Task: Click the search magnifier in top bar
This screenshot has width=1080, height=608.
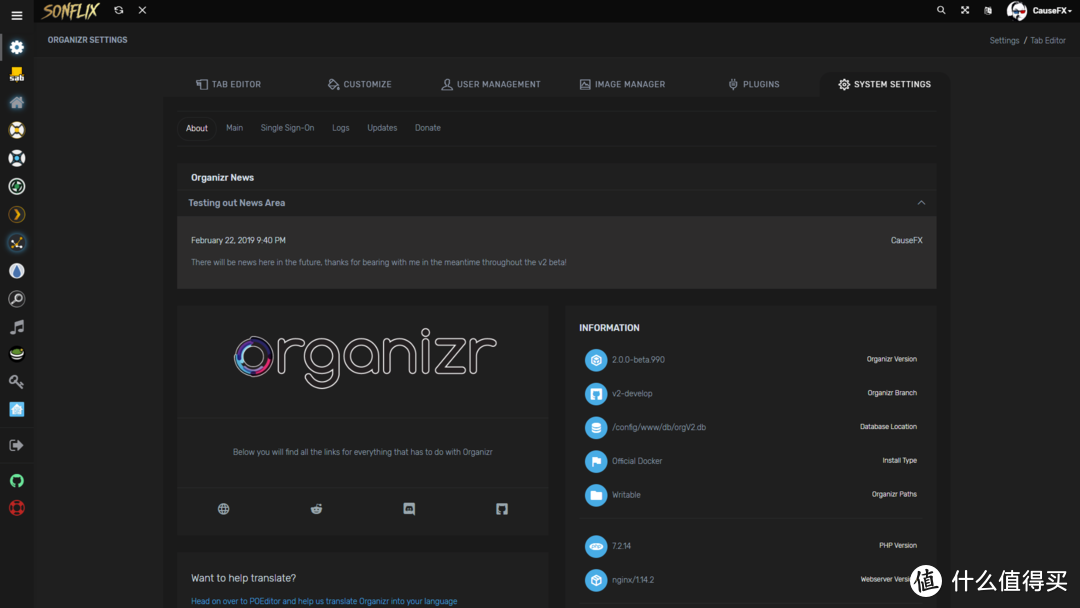Action: click(x=941, y=10)
